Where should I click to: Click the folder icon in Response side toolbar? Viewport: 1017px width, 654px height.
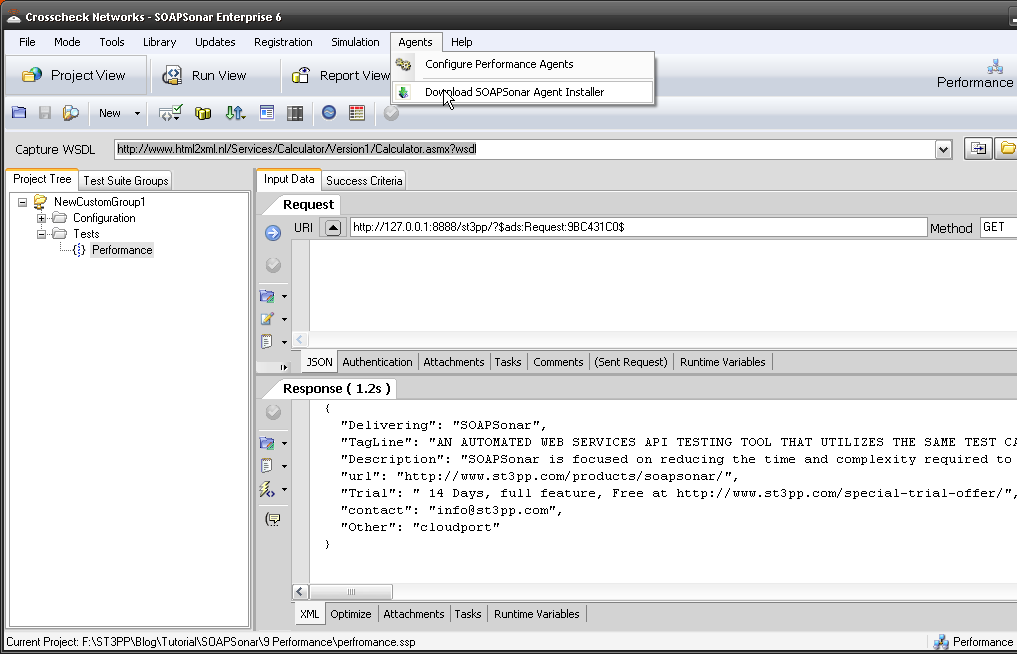point(267,442)
